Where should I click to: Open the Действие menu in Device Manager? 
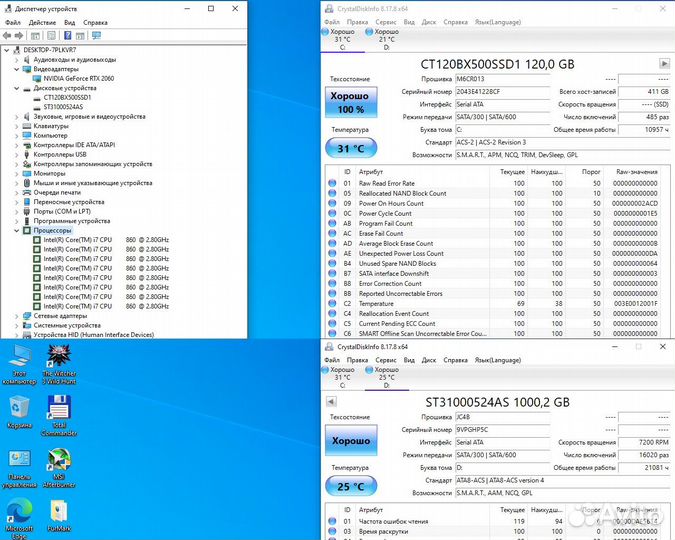(42, 22)
